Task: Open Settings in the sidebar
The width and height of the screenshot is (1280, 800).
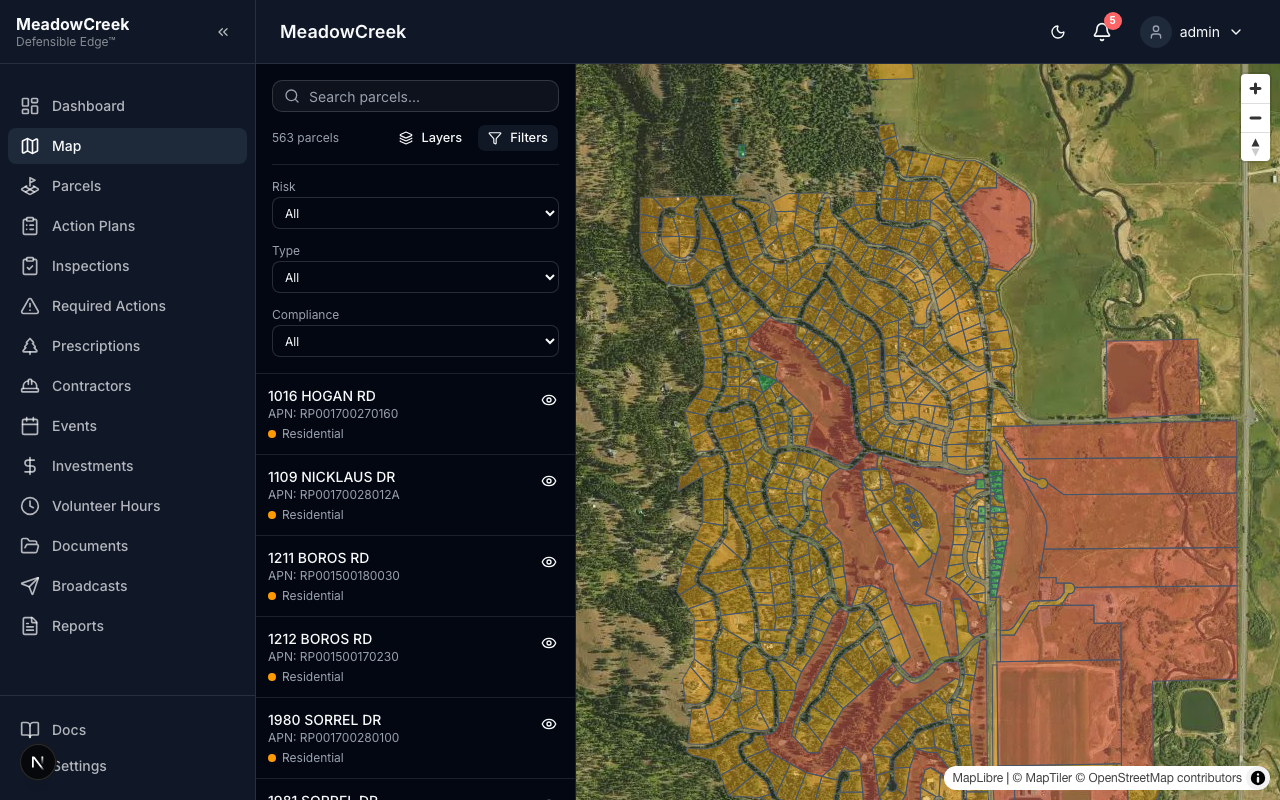Action: (x=127, y=766)
